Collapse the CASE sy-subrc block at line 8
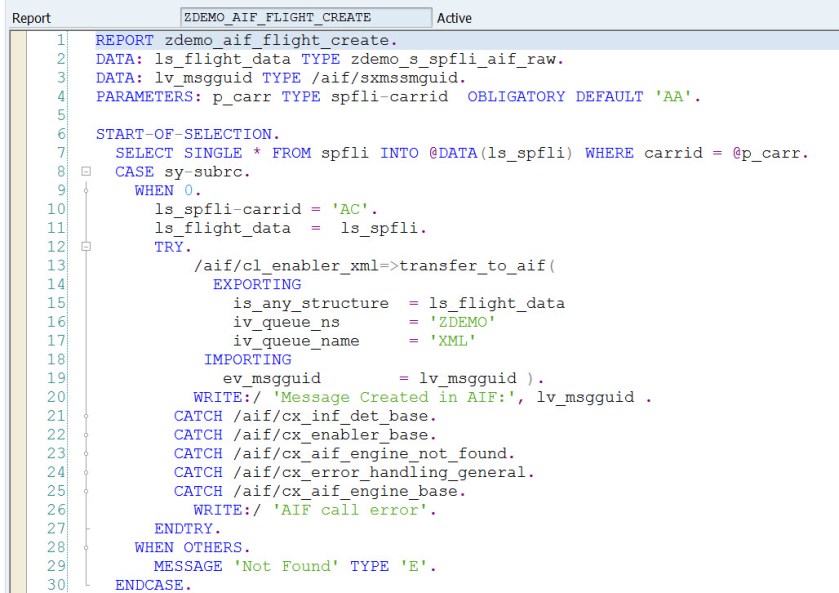Screen dimensions: 839x593 click(86, 172)
